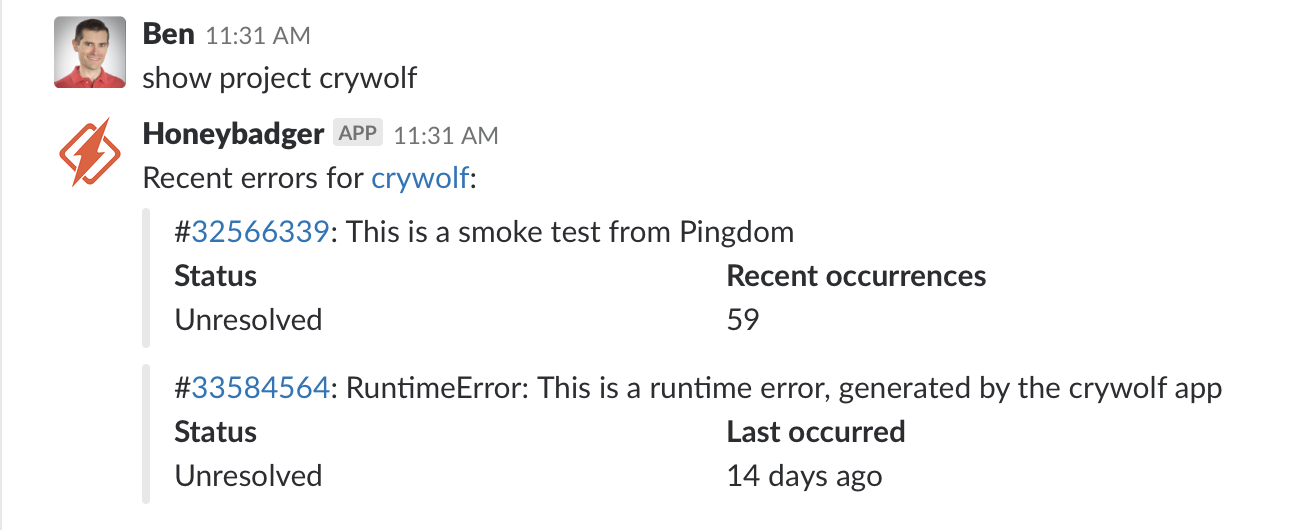This screenshot has width=1292, height=530.
Task: Click Unresolved status under the RuntimeError
Action: (x=248, y=476)
